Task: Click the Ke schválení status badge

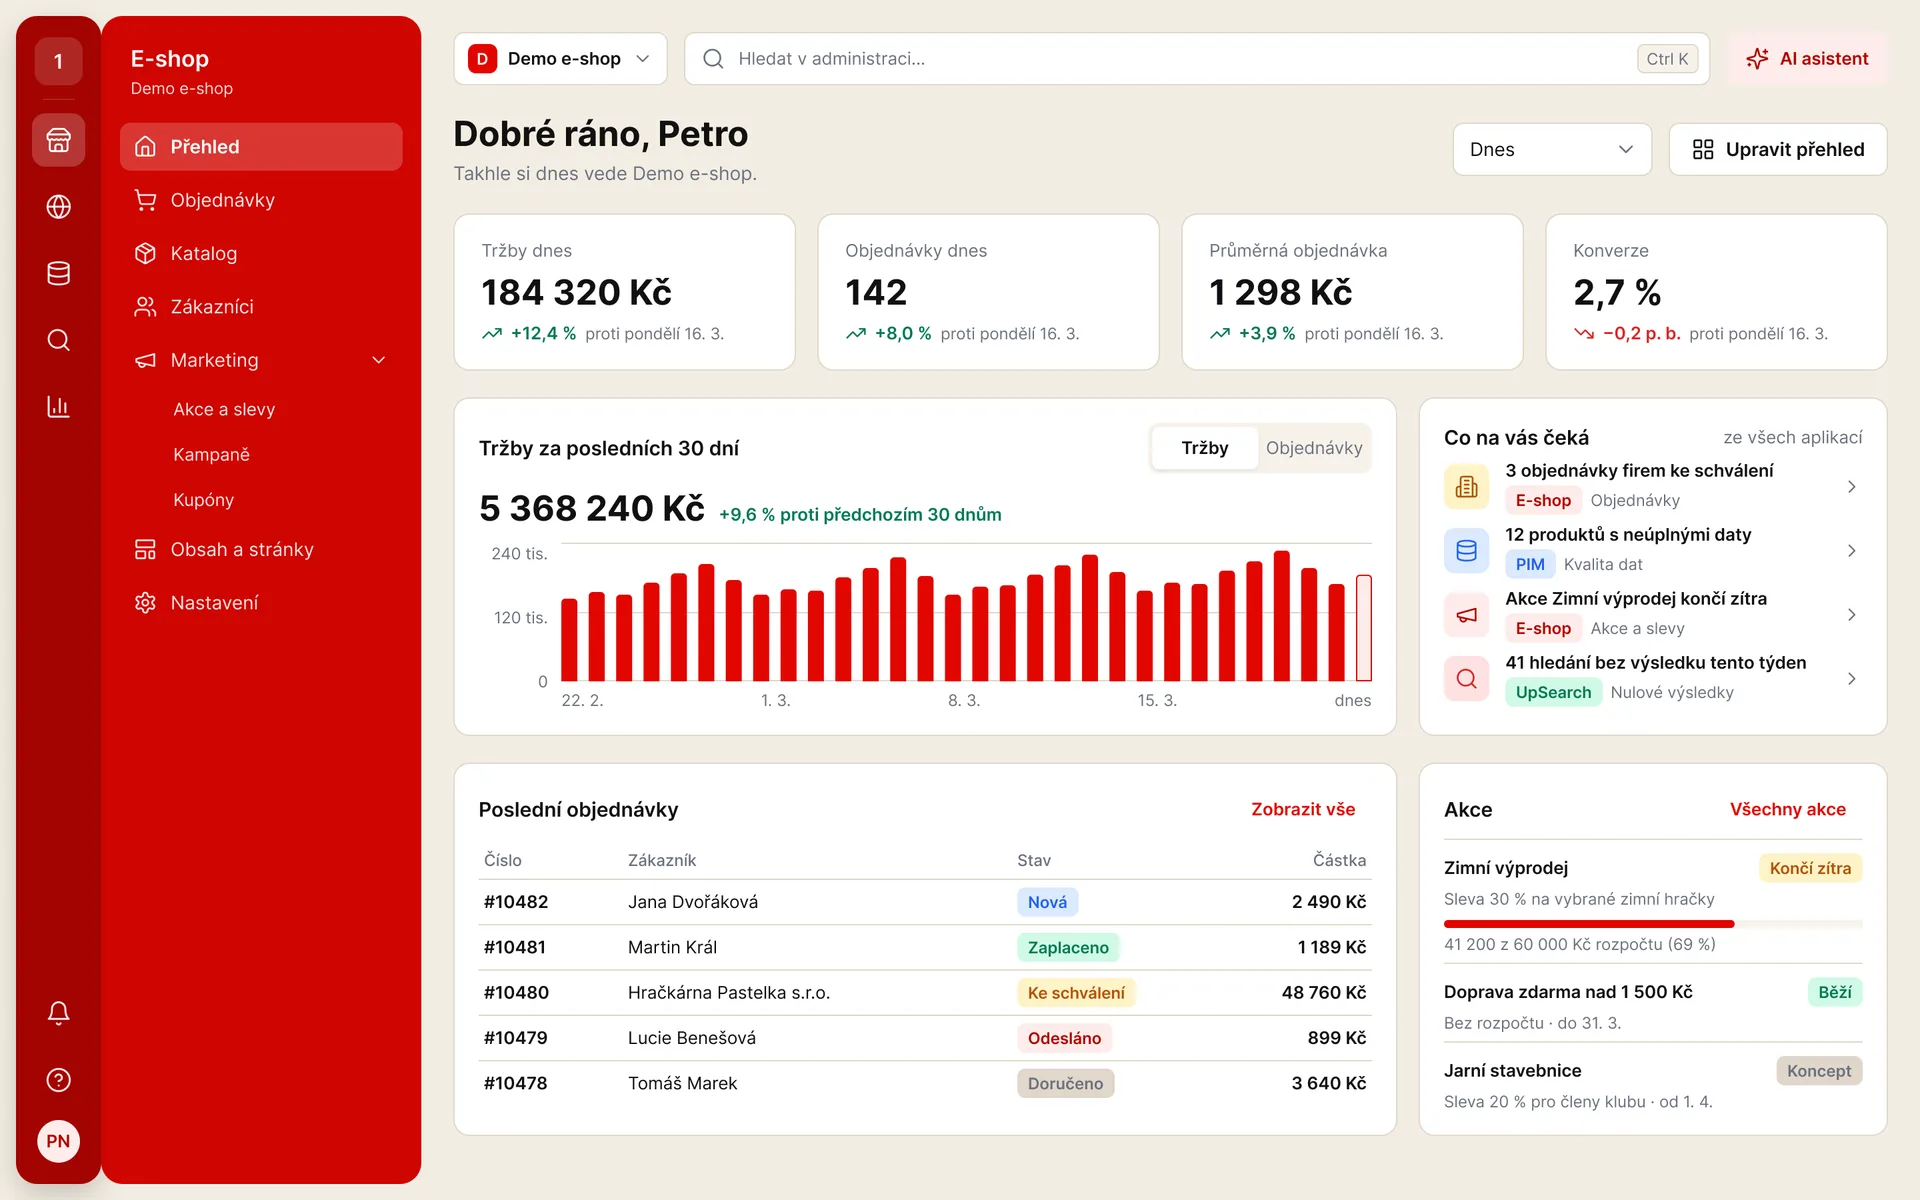Action: tap(1076, 993)
